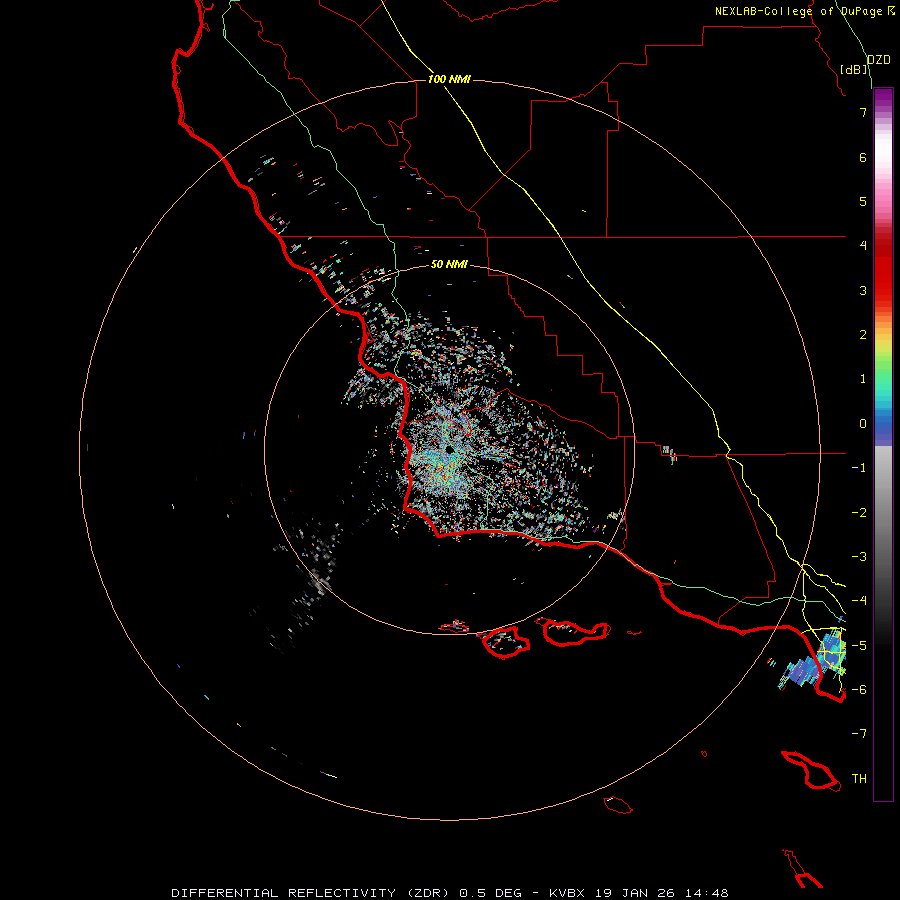Click the -5 dB colorbar label

pyautogui.click(x=859, y=645)
